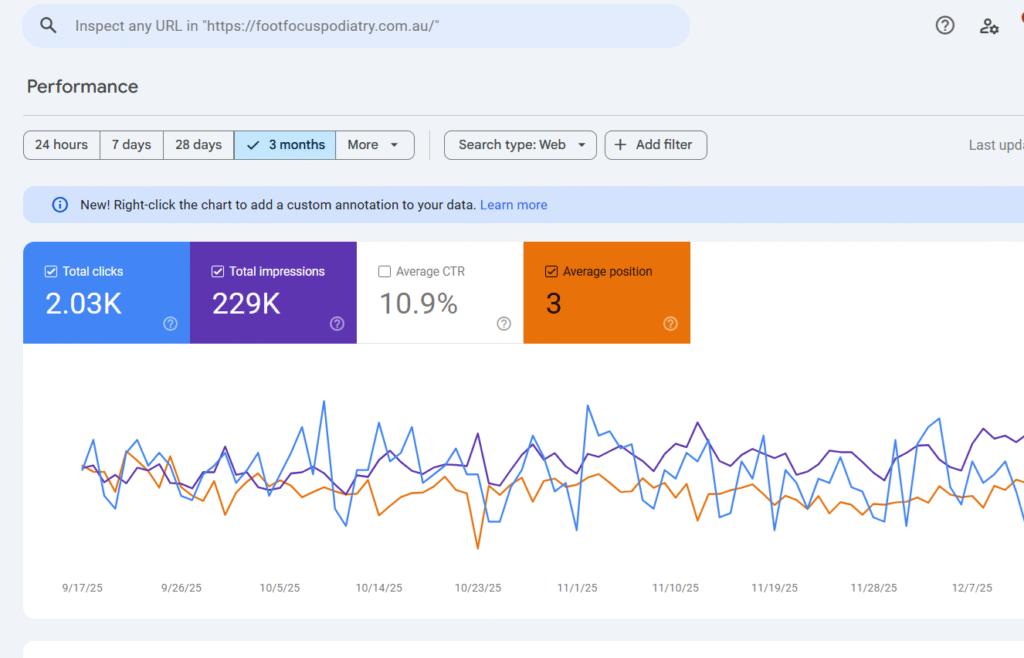Select the 28 days date range tab
The height and width of the screenshot is (658, 1024).
pyautogui.click(x=198, y=145)
